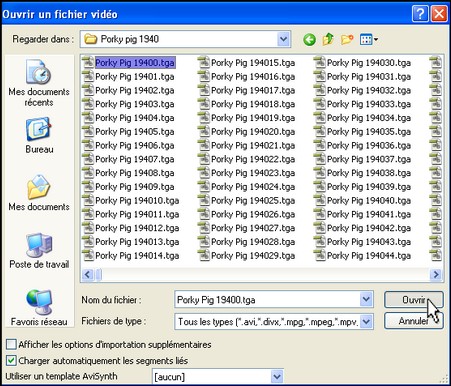Select file Porky Pig 194023.tga
The height and width of the screenshot is (386, 451).
tap(253, 173)
